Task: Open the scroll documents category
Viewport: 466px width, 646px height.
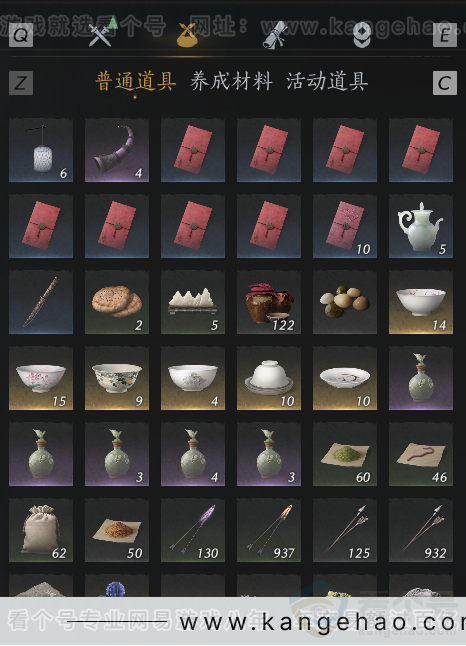Action: point(275,35)
